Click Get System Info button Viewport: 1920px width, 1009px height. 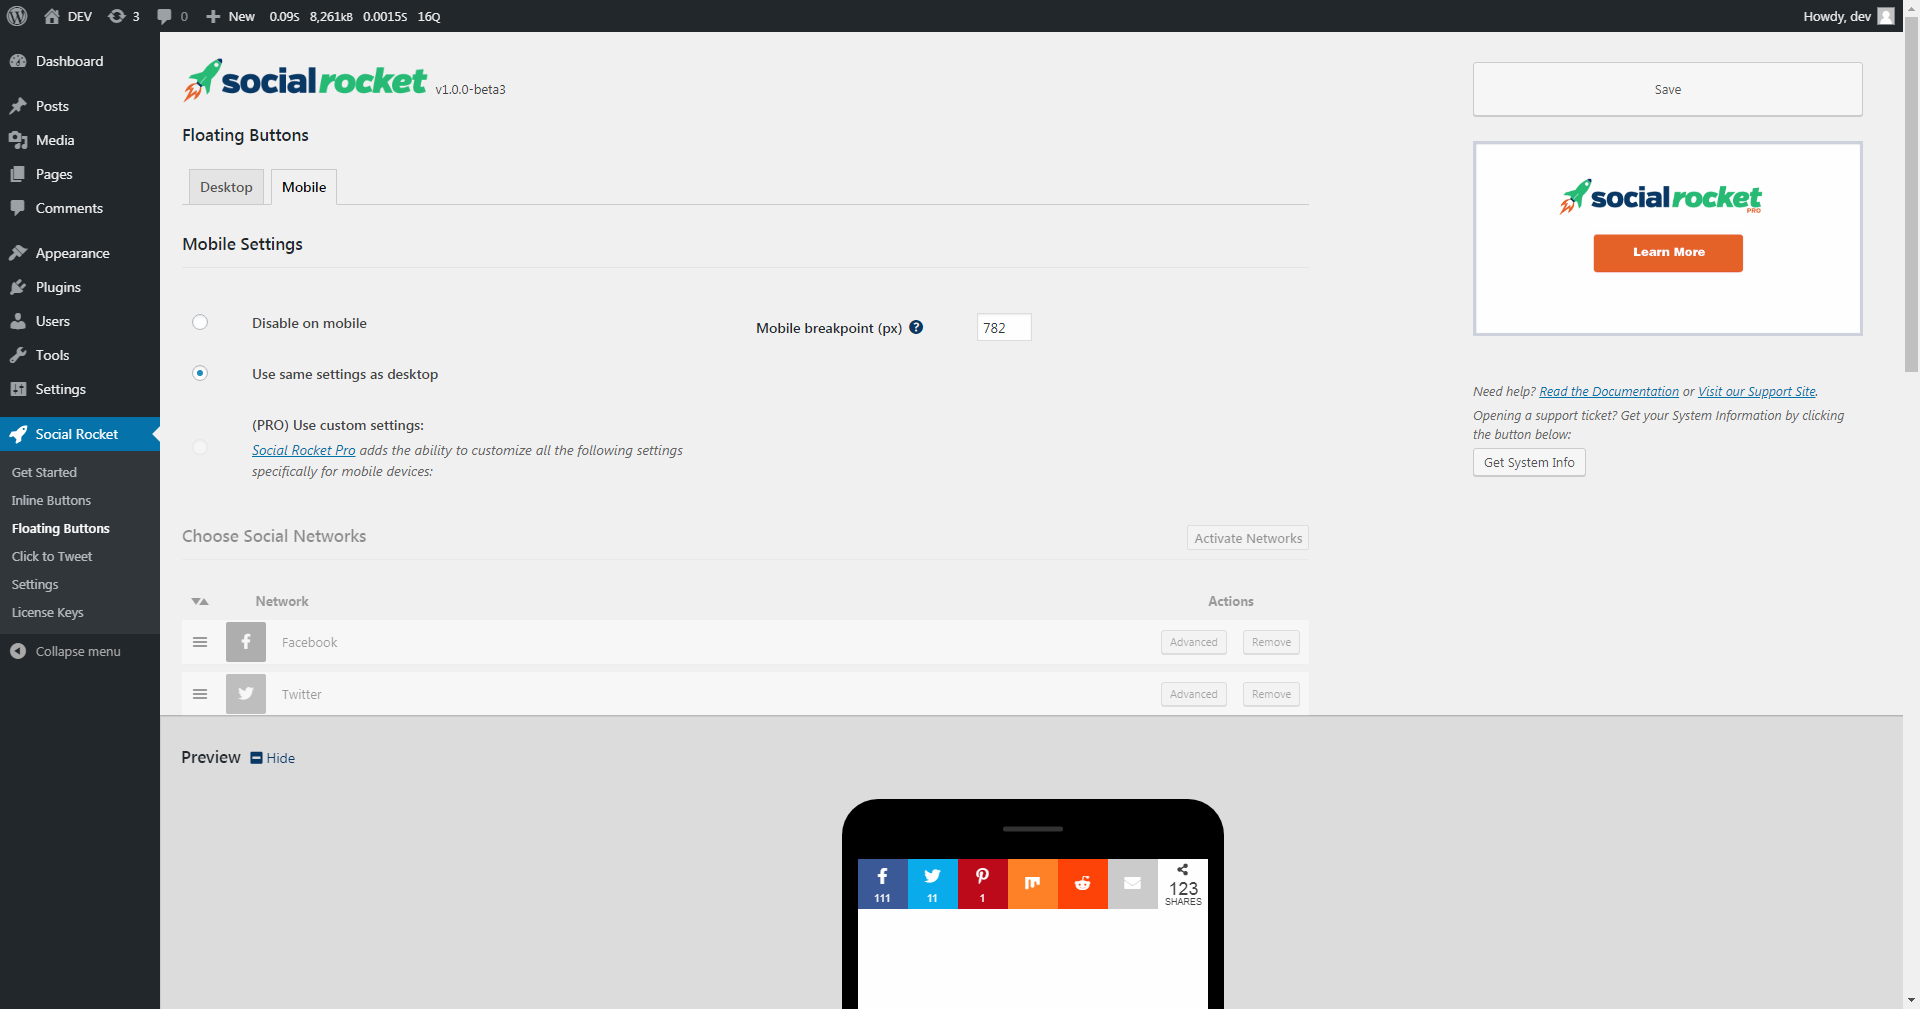tap(1529, 462)
